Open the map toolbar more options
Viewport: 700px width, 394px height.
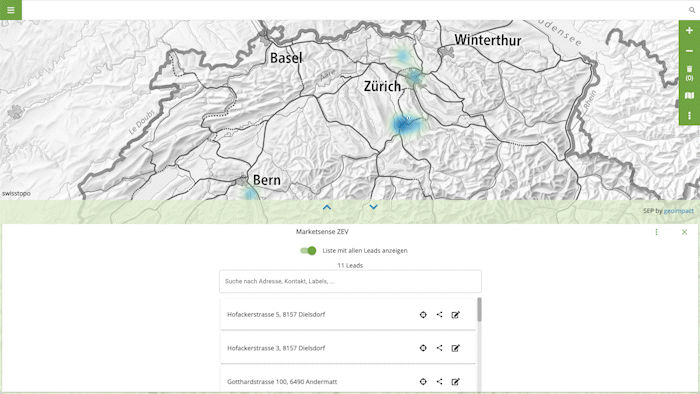point(689,116)
